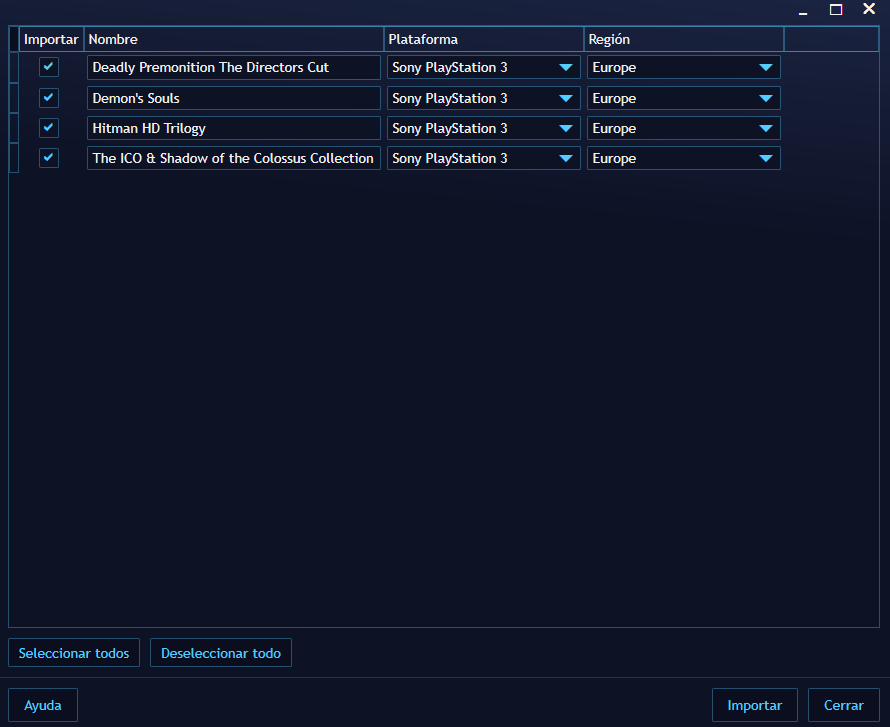Toggle import checkbox for Demon's Souls
Screen dimensions: 890x727
[x=48, y=98]
